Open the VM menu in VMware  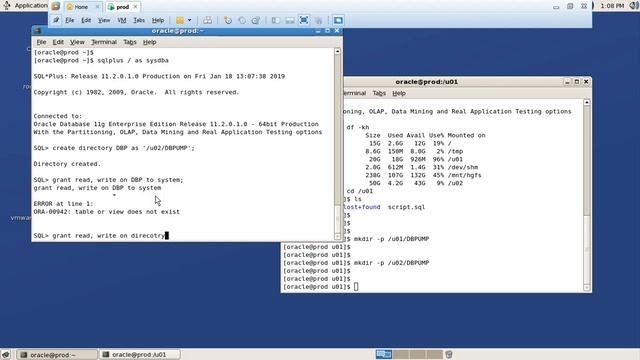coord(122,20)
